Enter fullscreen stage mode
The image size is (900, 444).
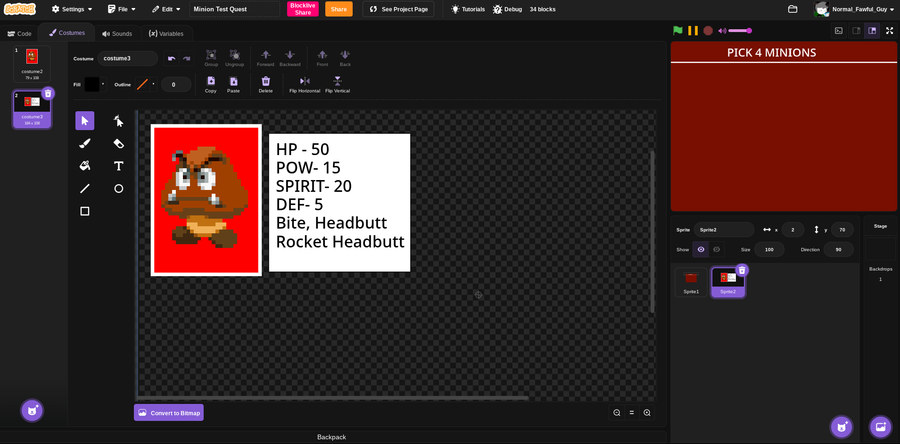pos(890,30)
